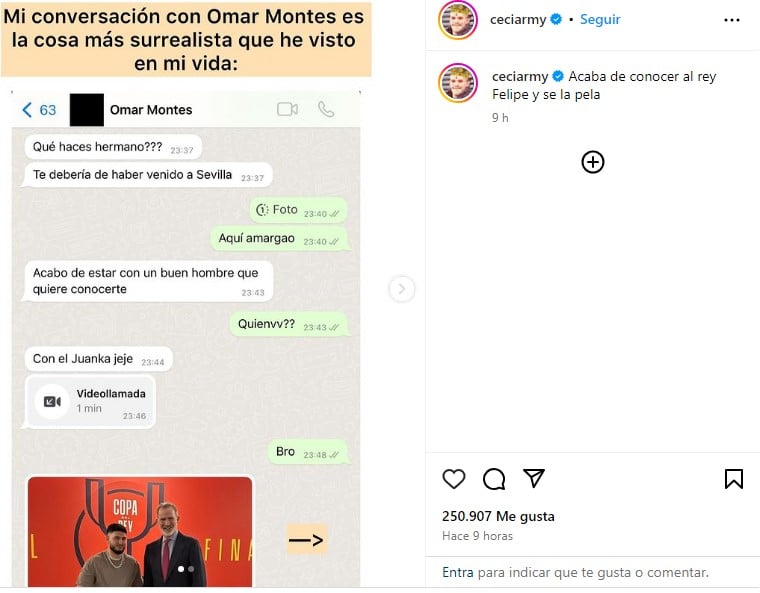Click the video call icon in chat header

tap(287, 109)
